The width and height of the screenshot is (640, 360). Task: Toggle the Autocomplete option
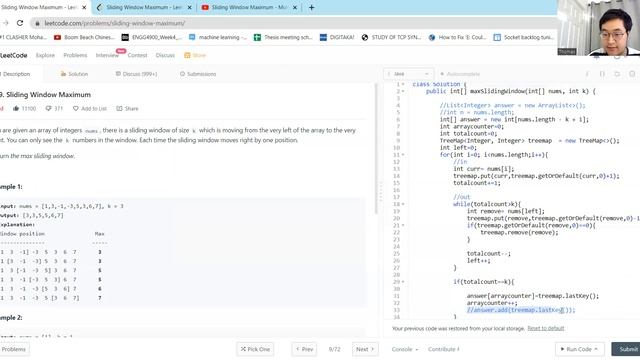(460, 74)
